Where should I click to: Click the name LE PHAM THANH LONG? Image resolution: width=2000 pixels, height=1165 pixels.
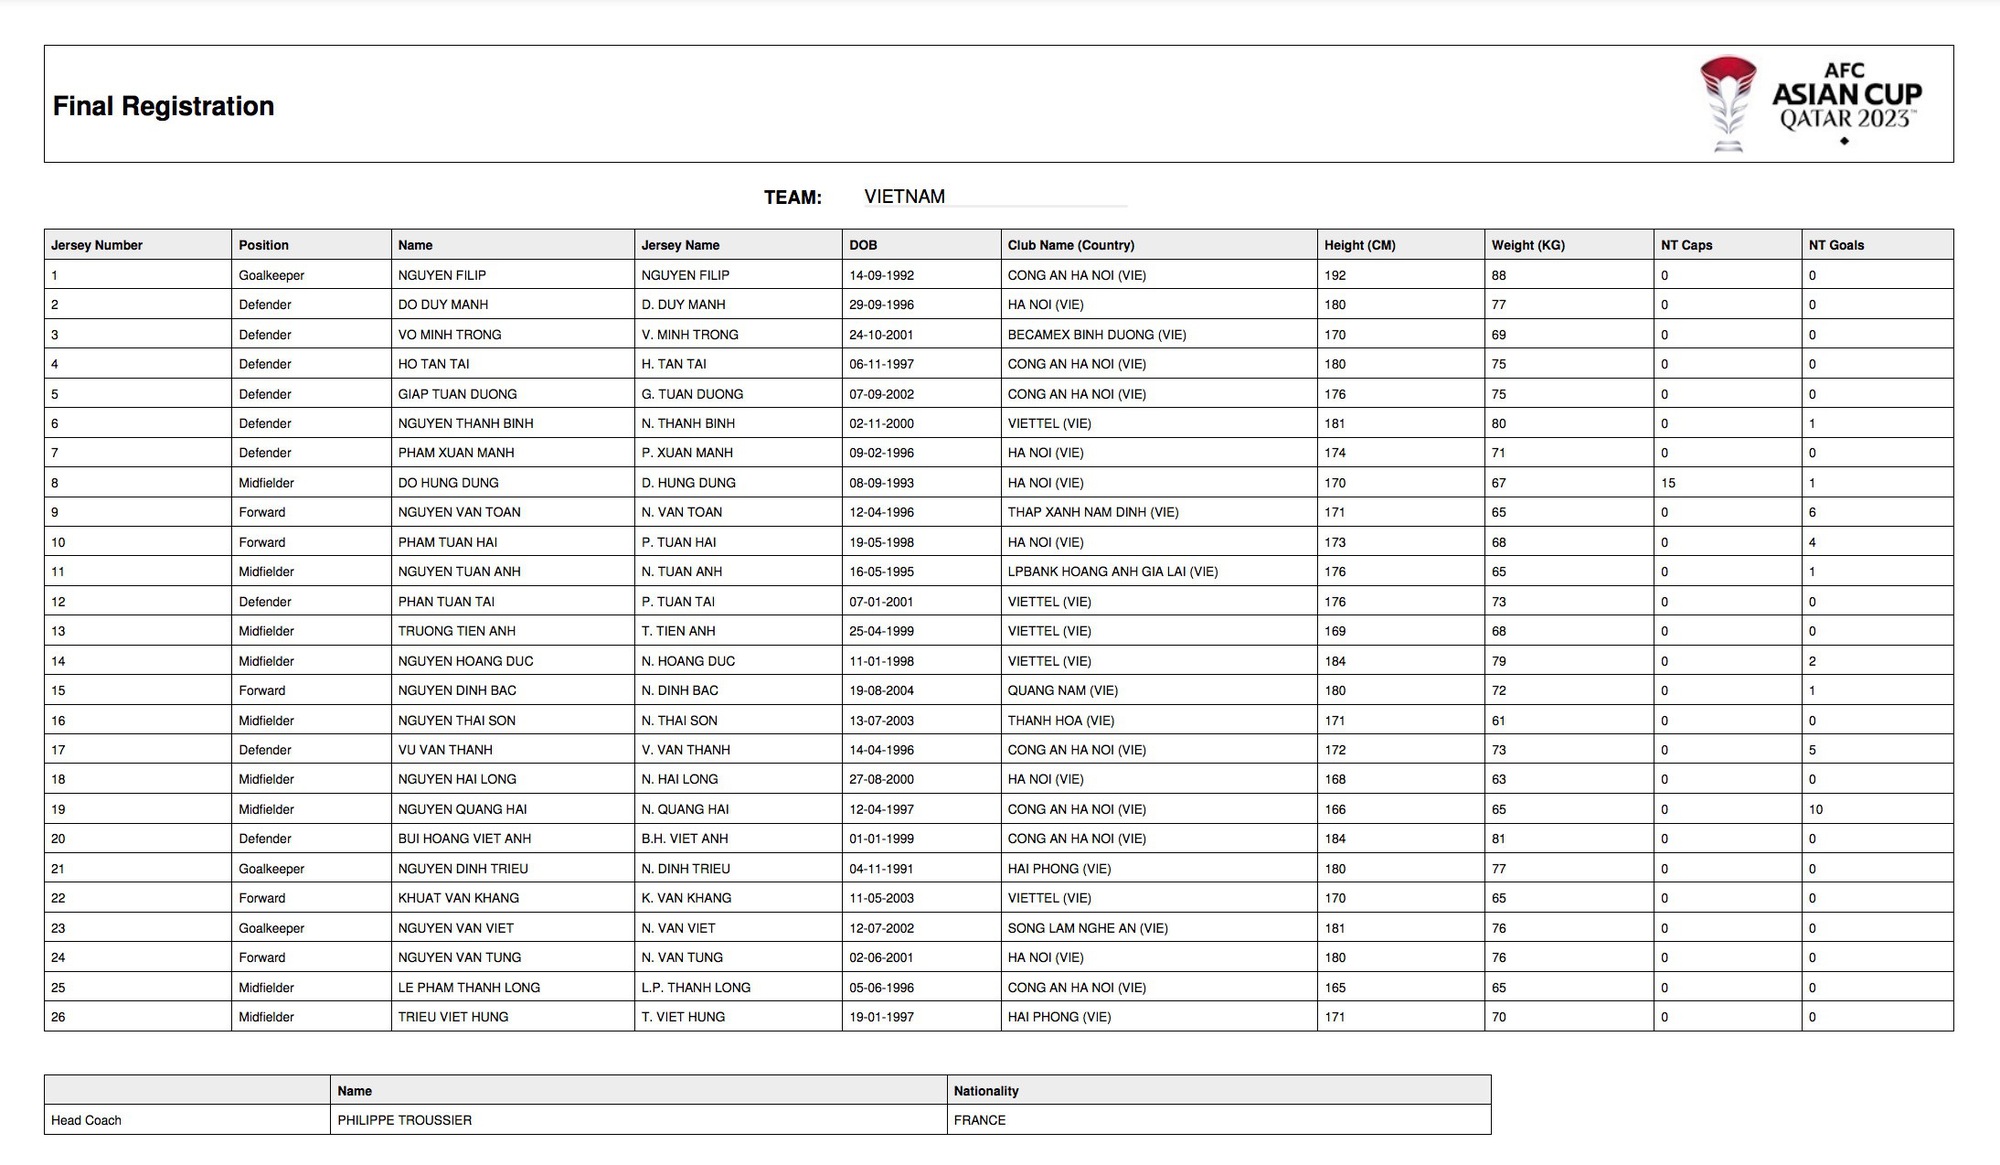(x=469, y=987)
